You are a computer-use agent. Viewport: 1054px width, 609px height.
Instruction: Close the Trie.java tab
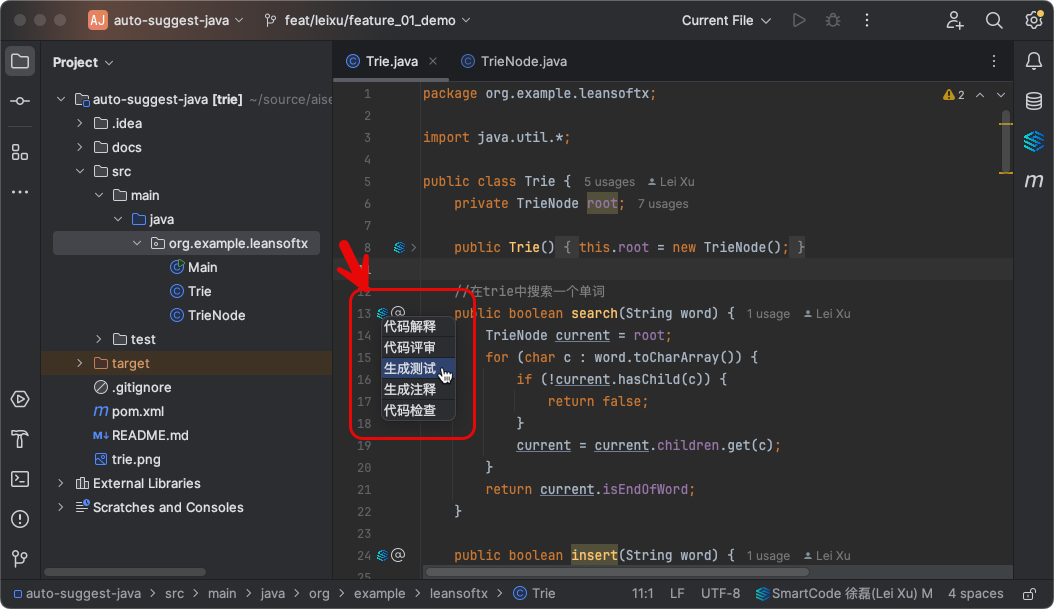[x=433, y=61]
